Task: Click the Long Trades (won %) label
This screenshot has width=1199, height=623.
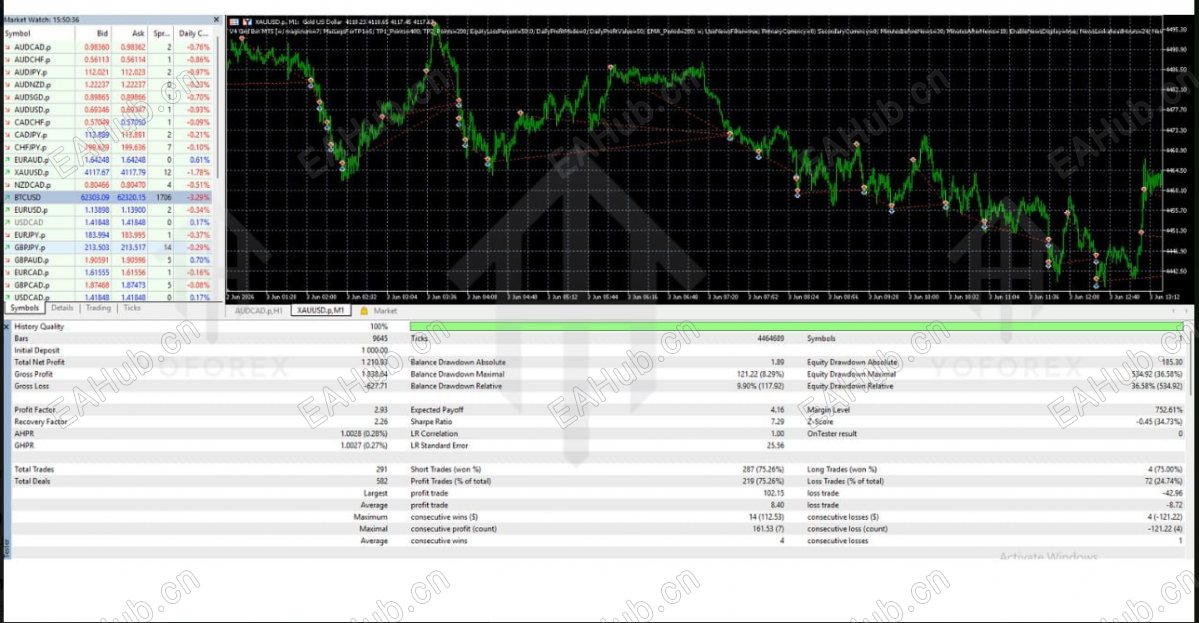Action: (x=842, y=469)
